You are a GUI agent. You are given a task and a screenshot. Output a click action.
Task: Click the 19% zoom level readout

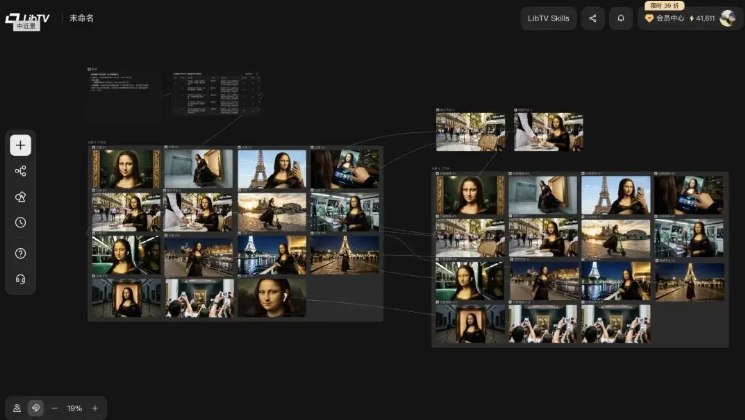75,408
